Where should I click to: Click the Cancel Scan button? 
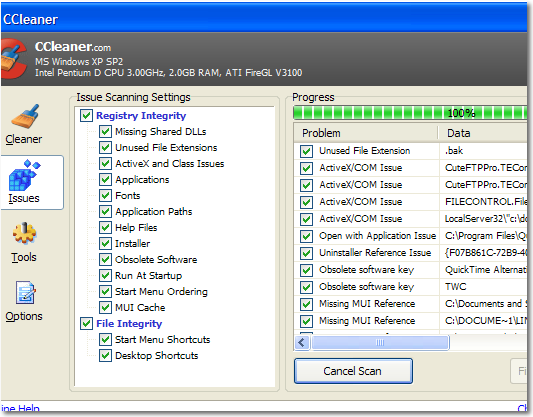coord(353,371)
